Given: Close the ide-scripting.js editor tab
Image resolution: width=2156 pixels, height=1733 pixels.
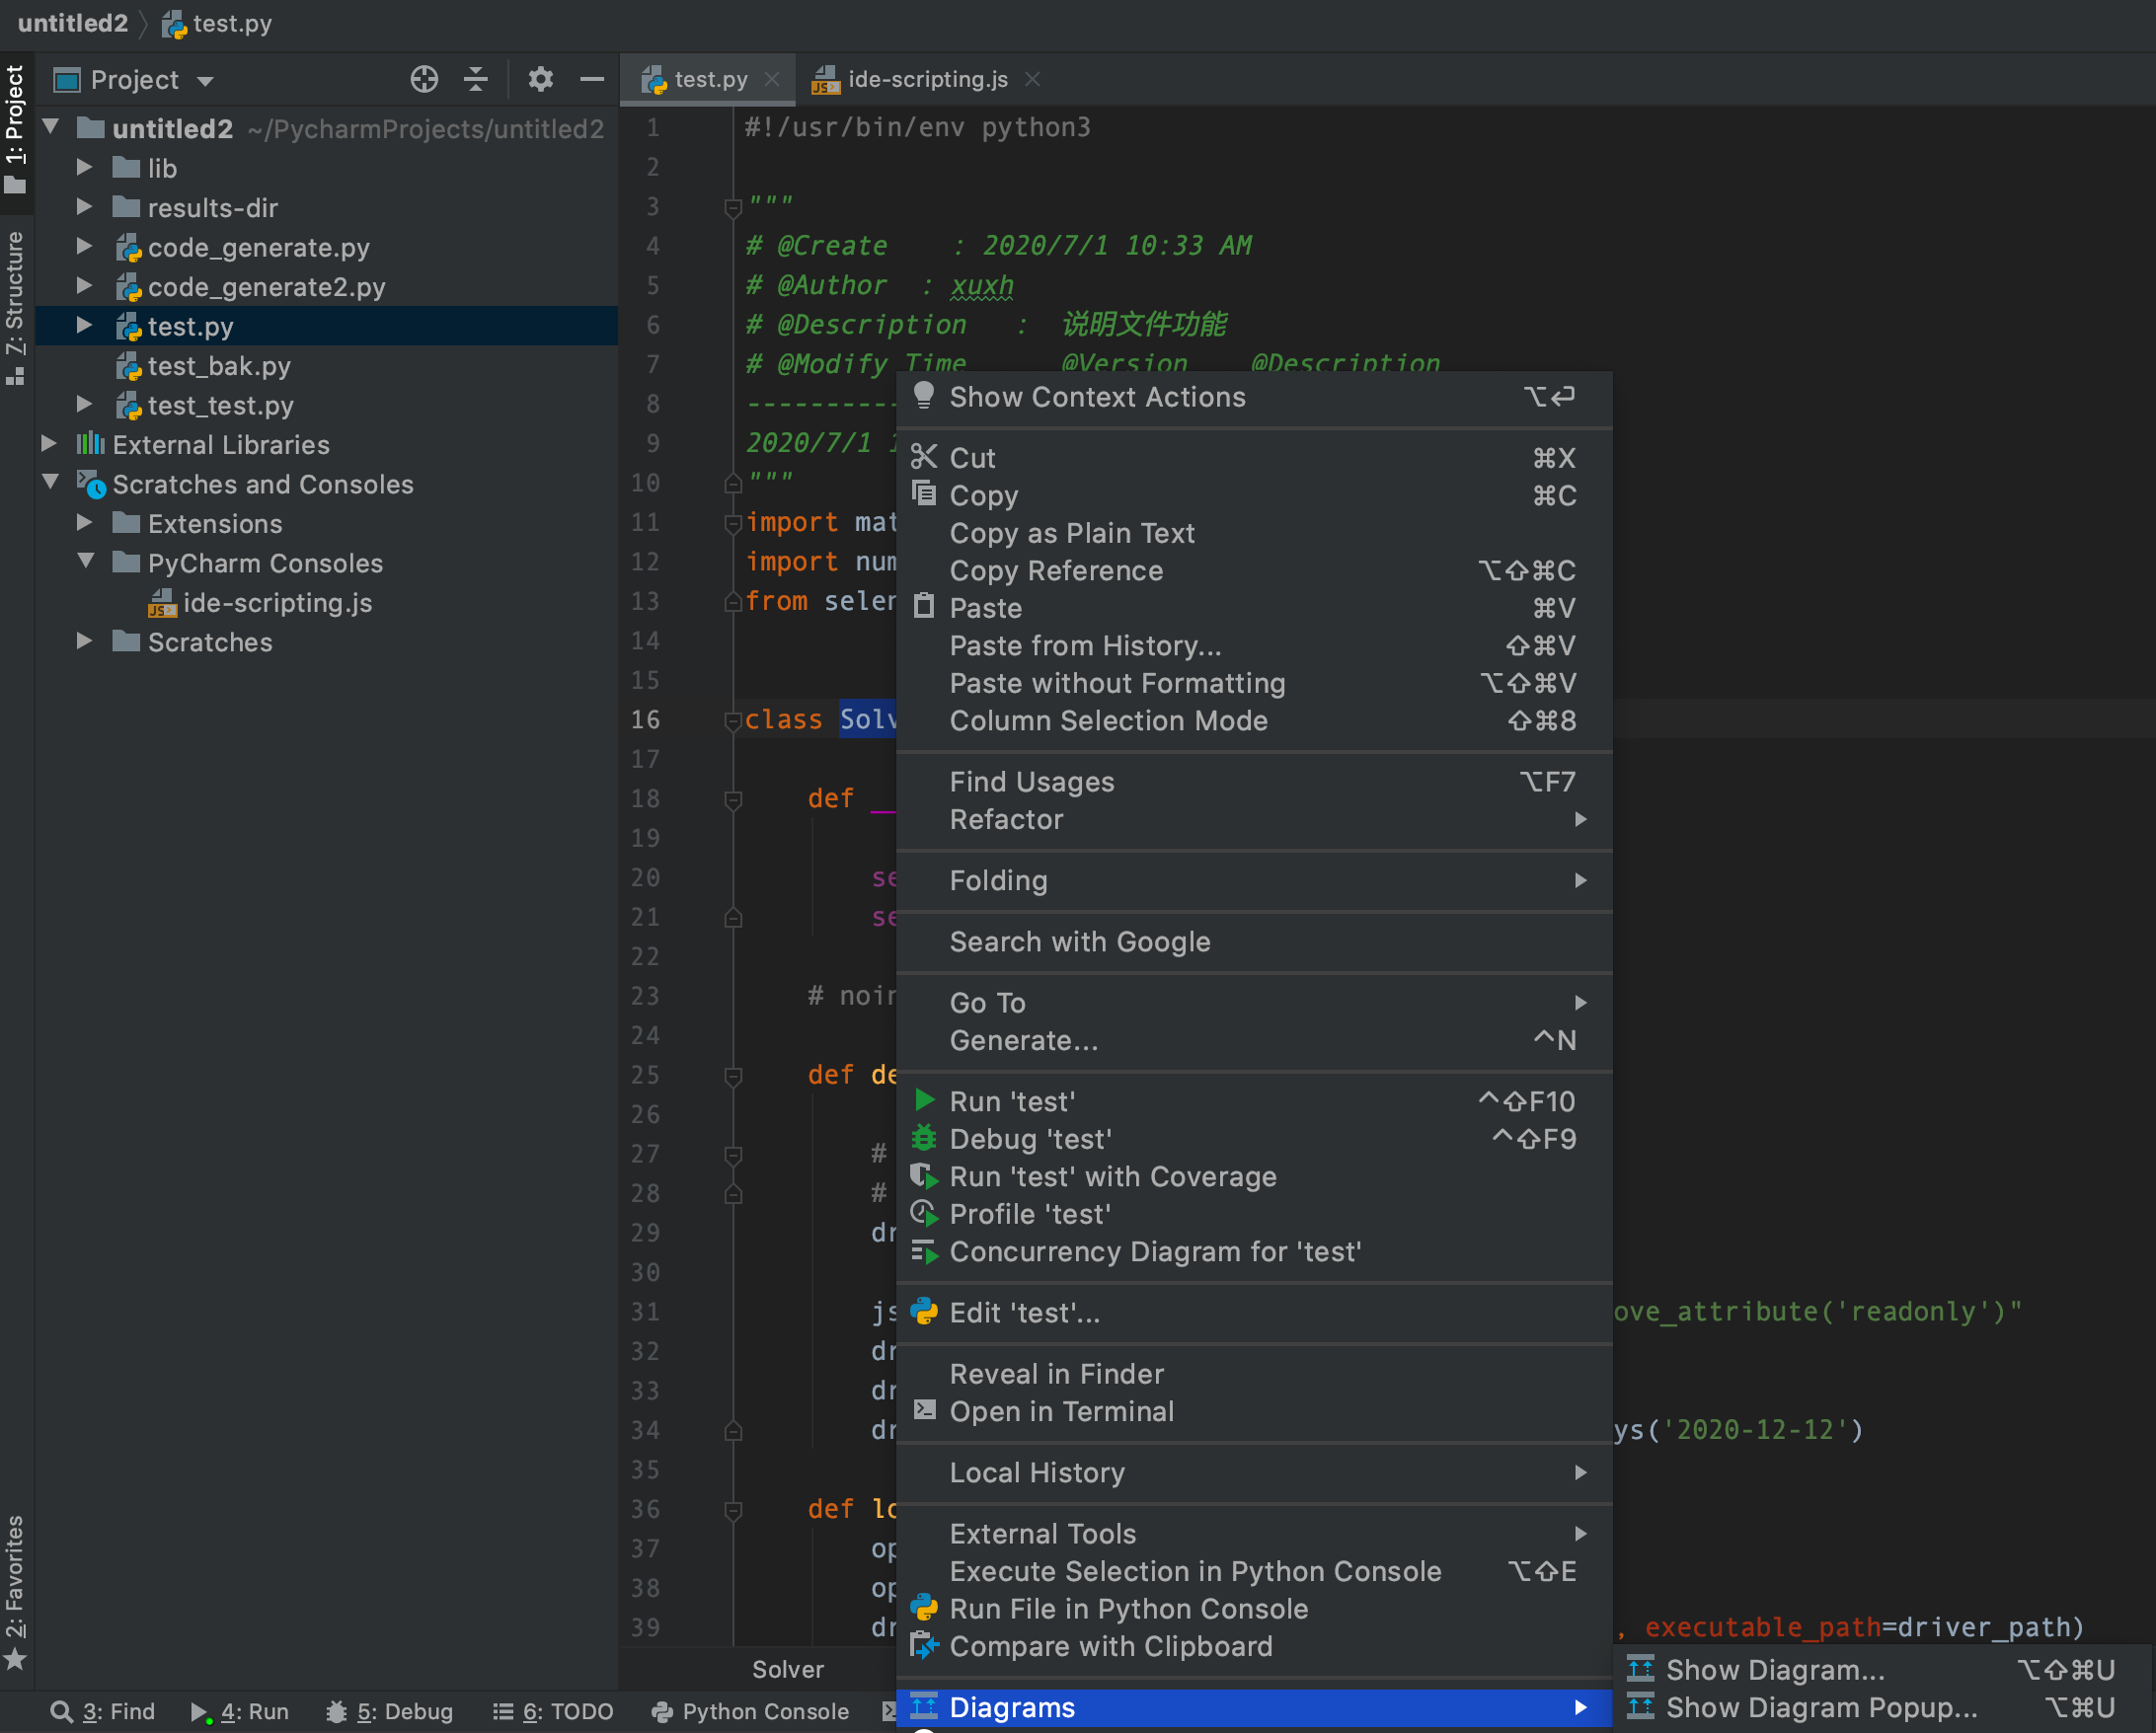Looking at the screenshot, I should pyautogui.click(x=1033, y=79).
